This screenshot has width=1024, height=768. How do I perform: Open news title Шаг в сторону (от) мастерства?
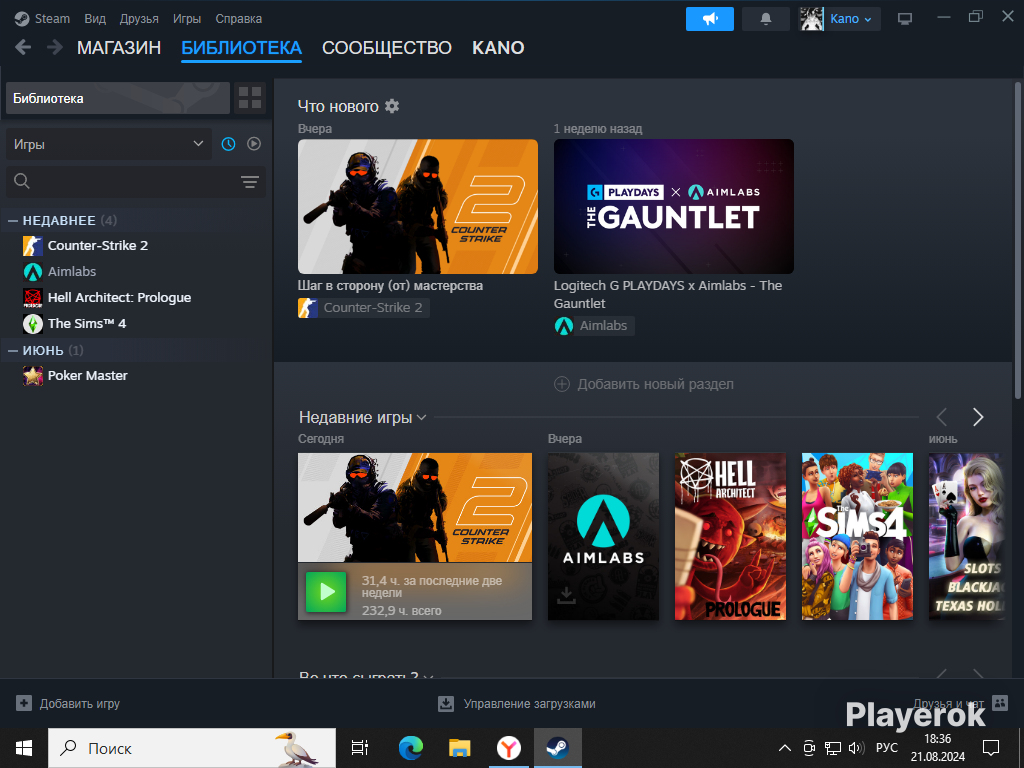coord(391,285)
